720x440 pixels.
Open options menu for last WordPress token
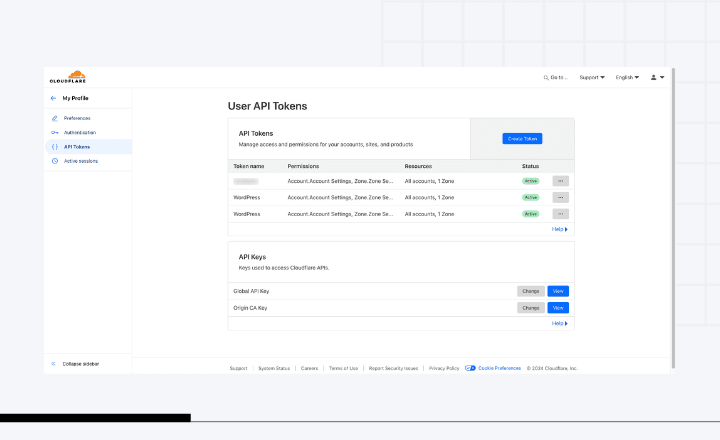click(x=560, y=213)
